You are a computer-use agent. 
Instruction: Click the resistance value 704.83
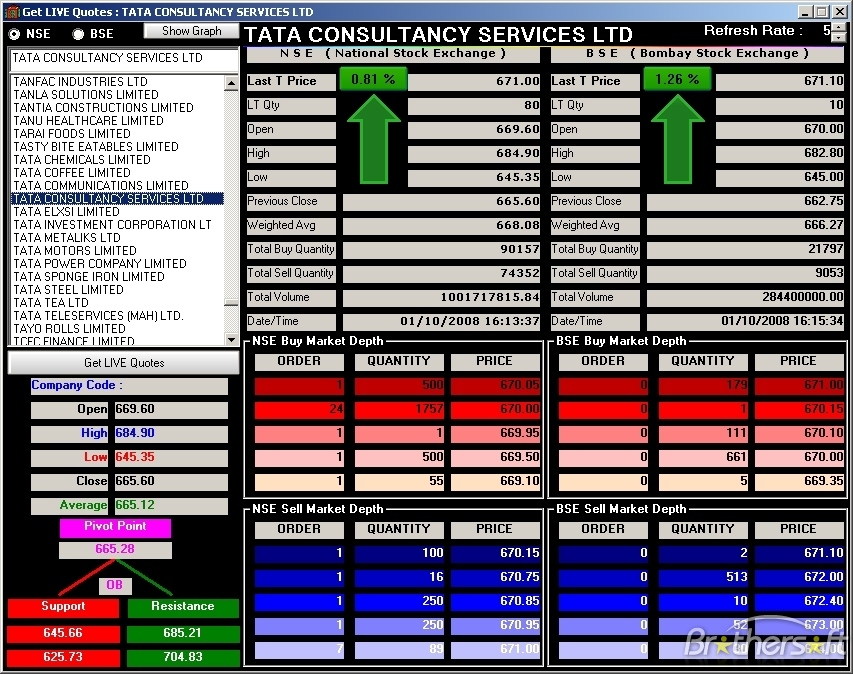click(x=183, y=658)
